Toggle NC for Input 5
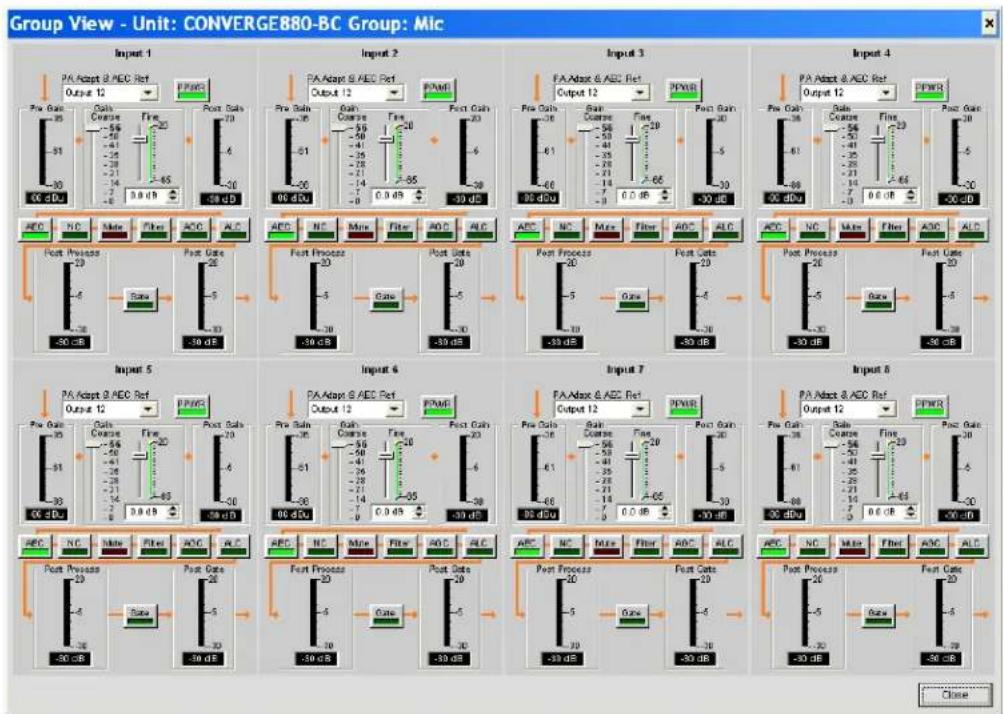The width and height of the screenshot is (1004, 714). [x=74, y=546]
